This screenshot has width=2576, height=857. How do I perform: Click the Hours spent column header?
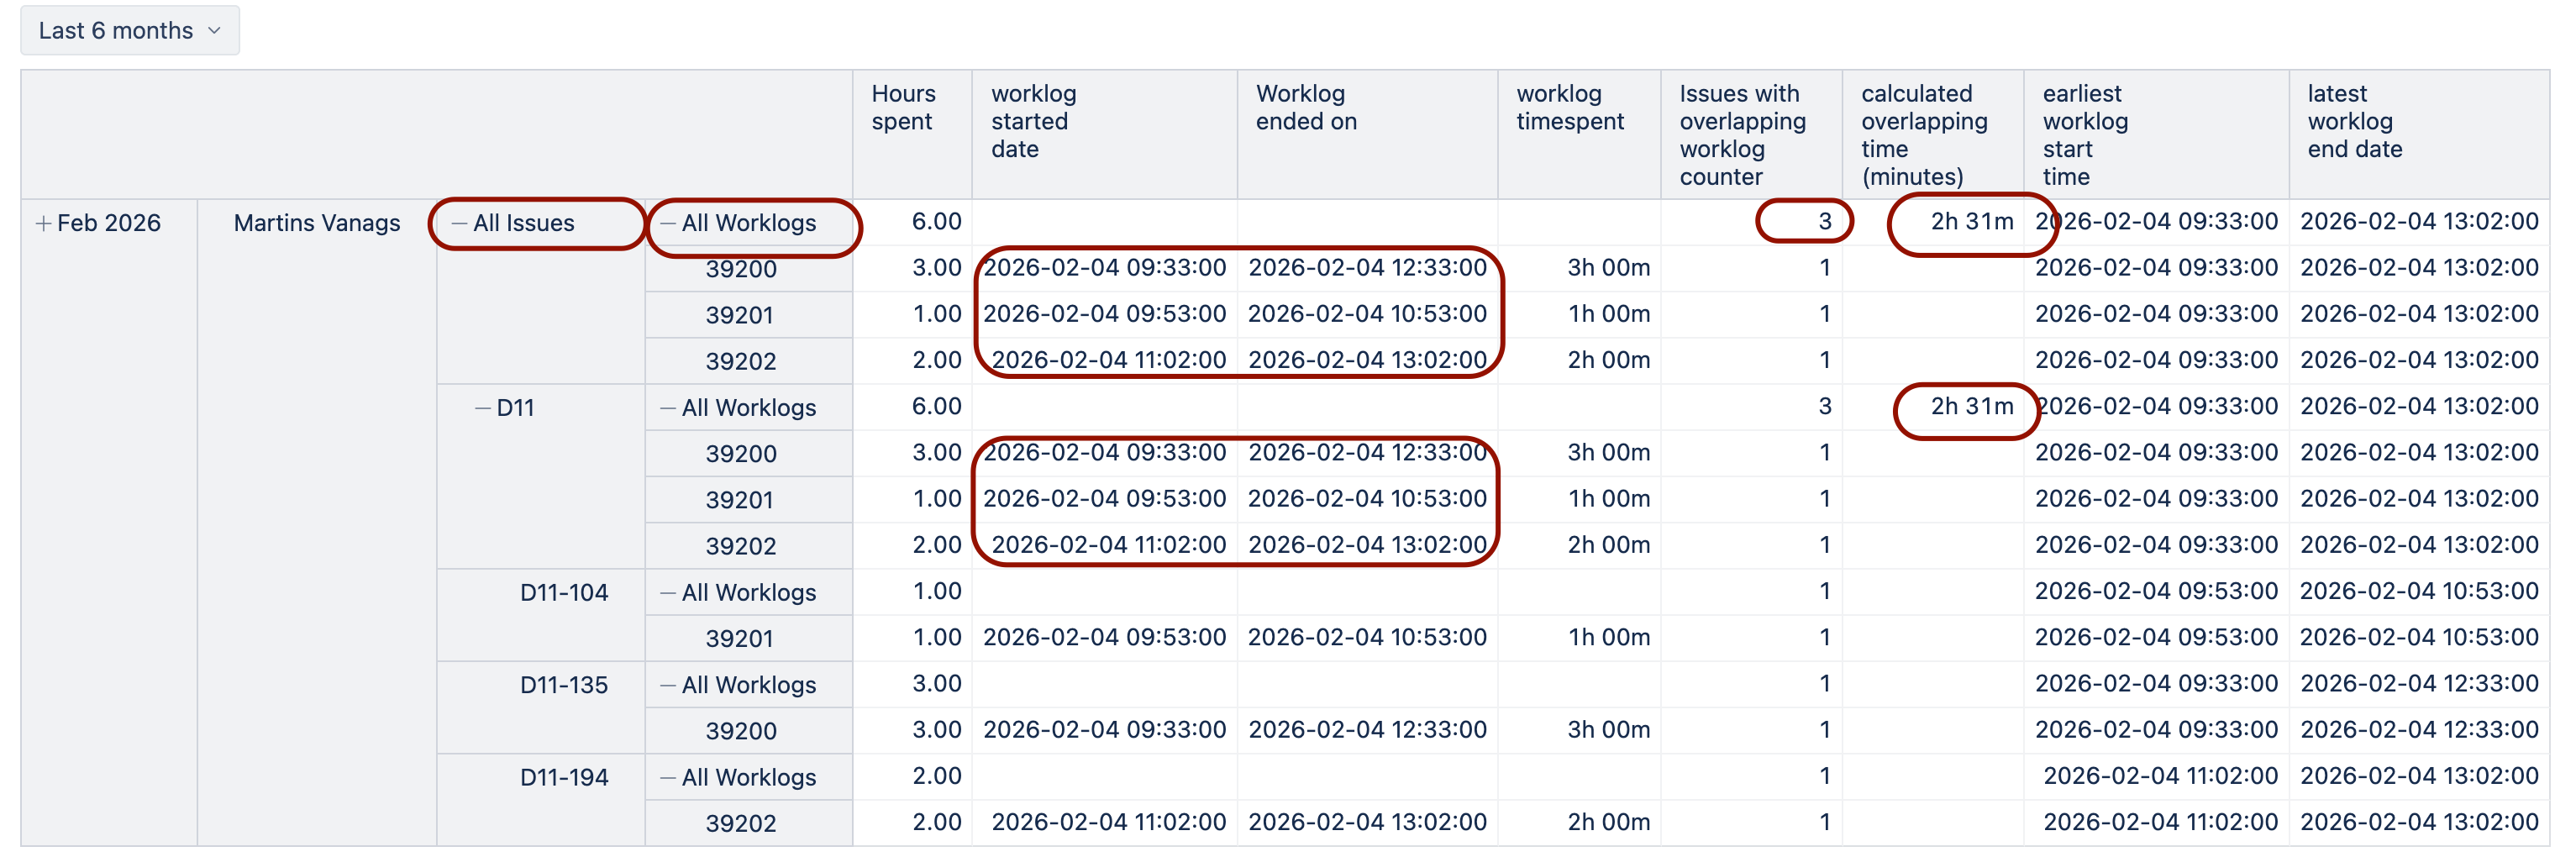point(903,108)
